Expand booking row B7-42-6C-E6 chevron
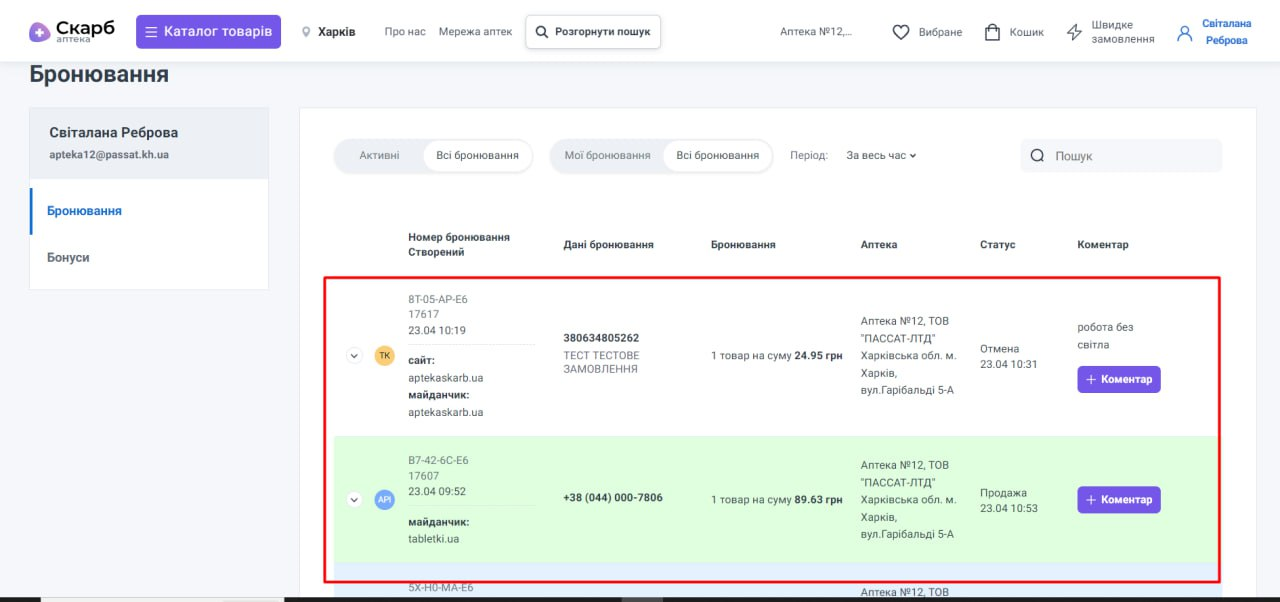 (x=353, y=499)
